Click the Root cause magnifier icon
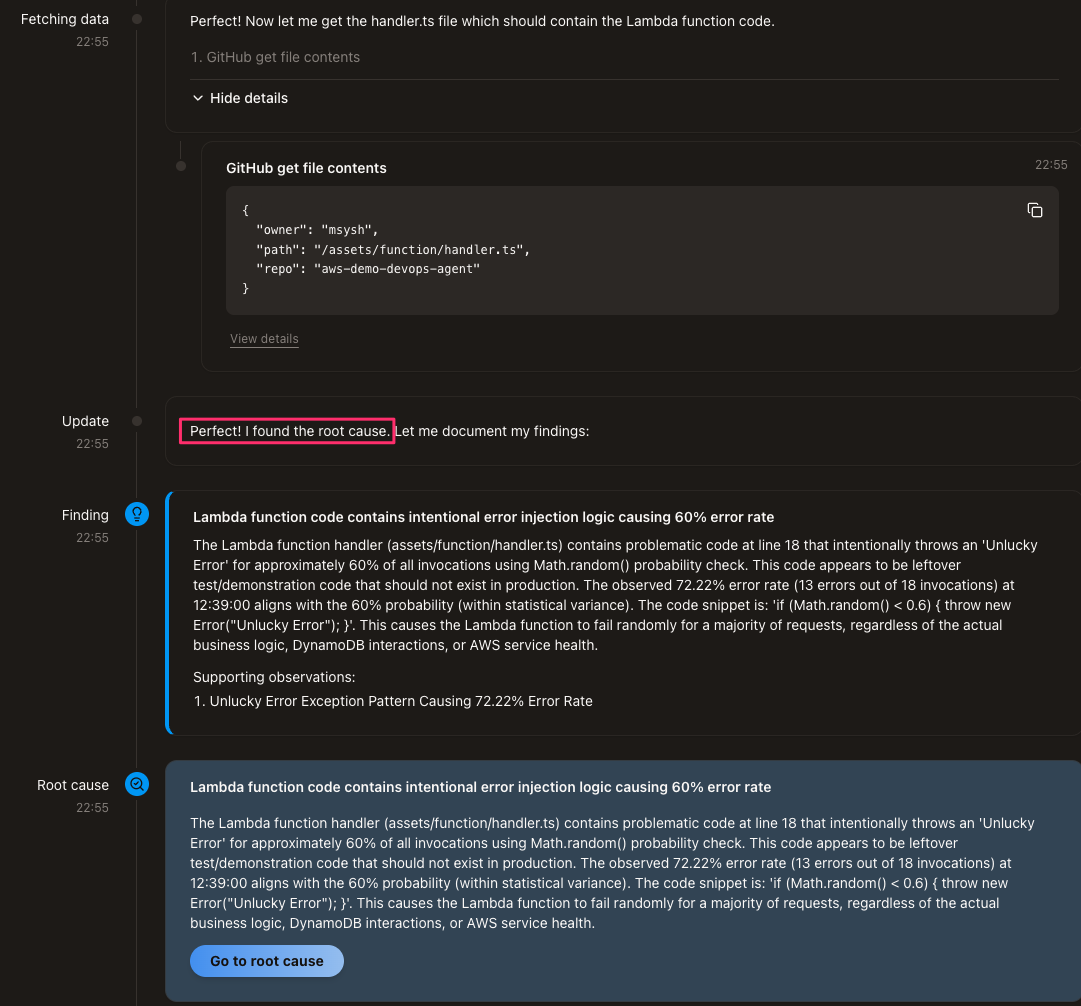The image size is (1081, 1006). click(136, 784)
